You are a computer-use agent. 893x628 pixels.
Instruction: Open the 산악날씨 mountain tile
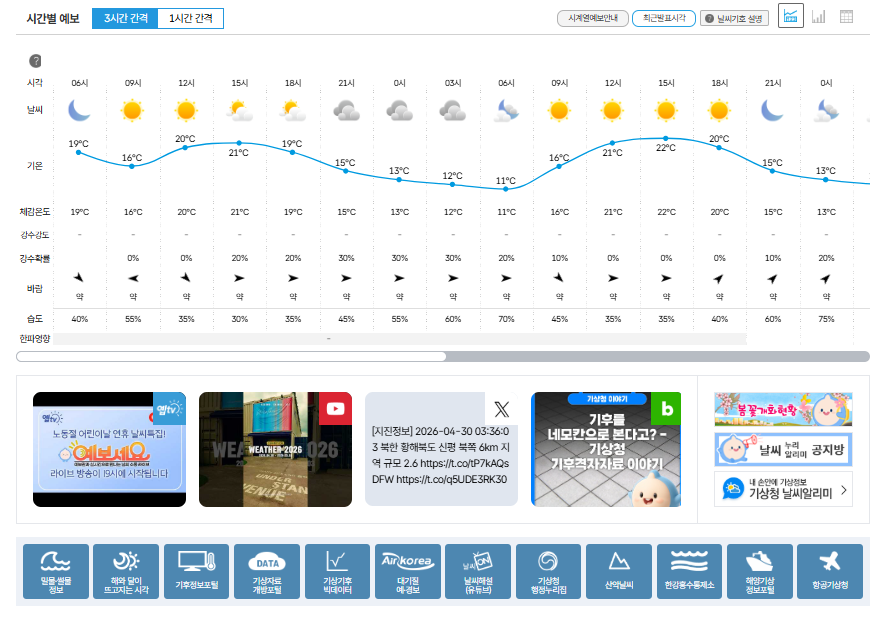coord(618,571)
